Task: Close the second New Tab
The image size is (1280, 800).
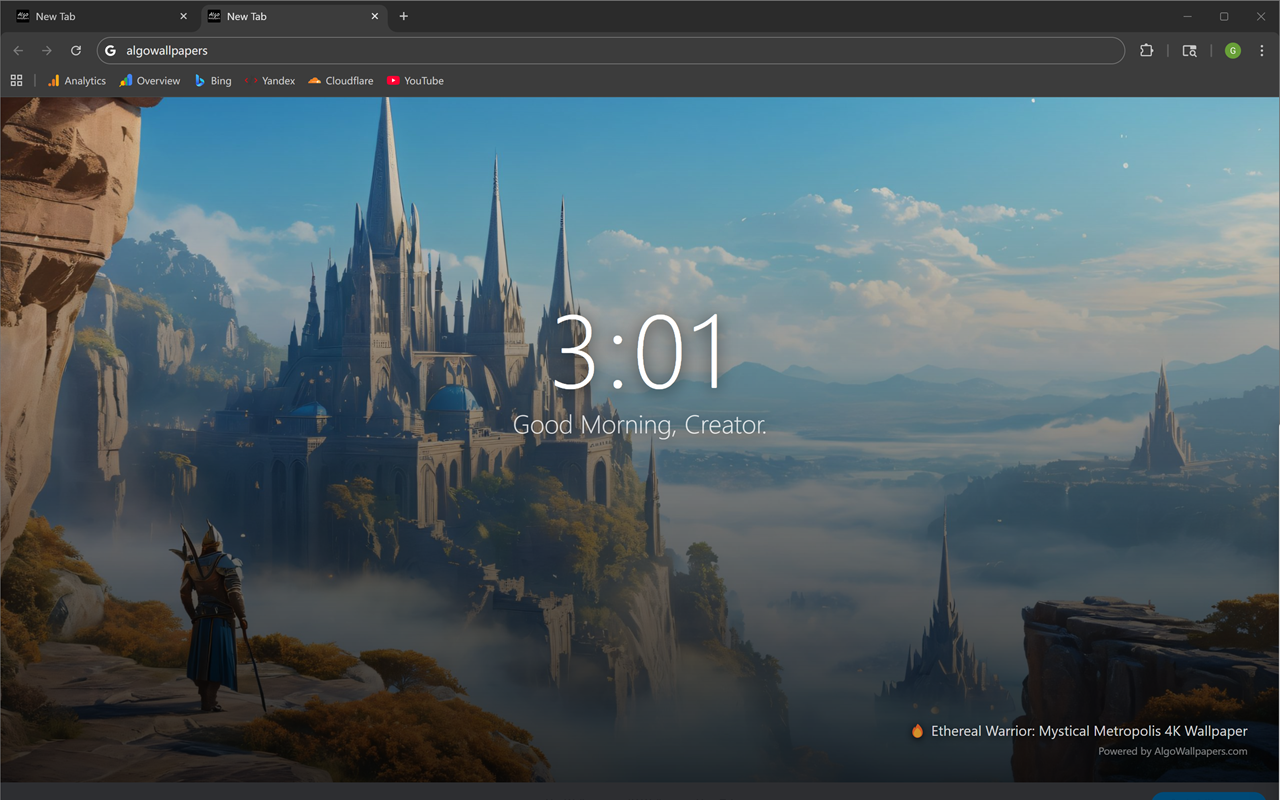Action: point(375,16)
